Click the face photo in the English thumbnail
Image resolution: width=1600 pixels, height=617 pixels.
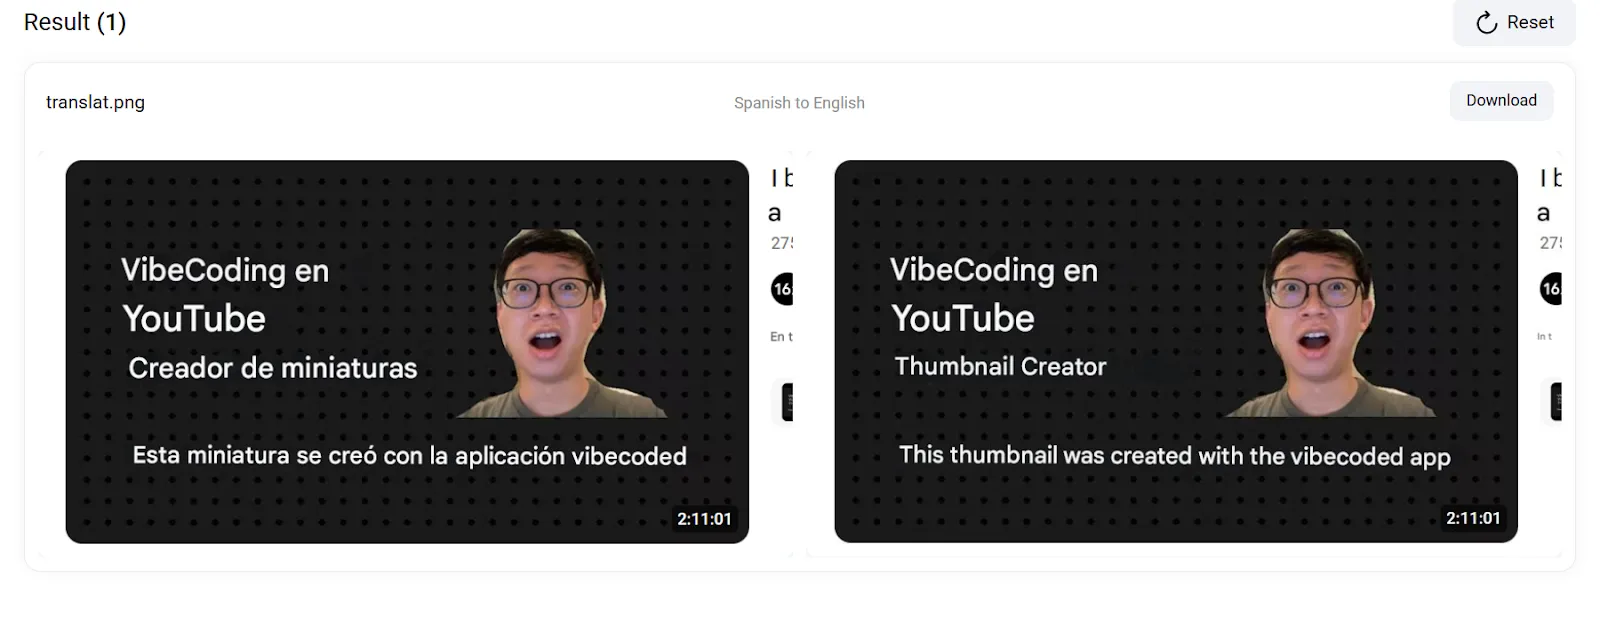(x=1330, y=323)
